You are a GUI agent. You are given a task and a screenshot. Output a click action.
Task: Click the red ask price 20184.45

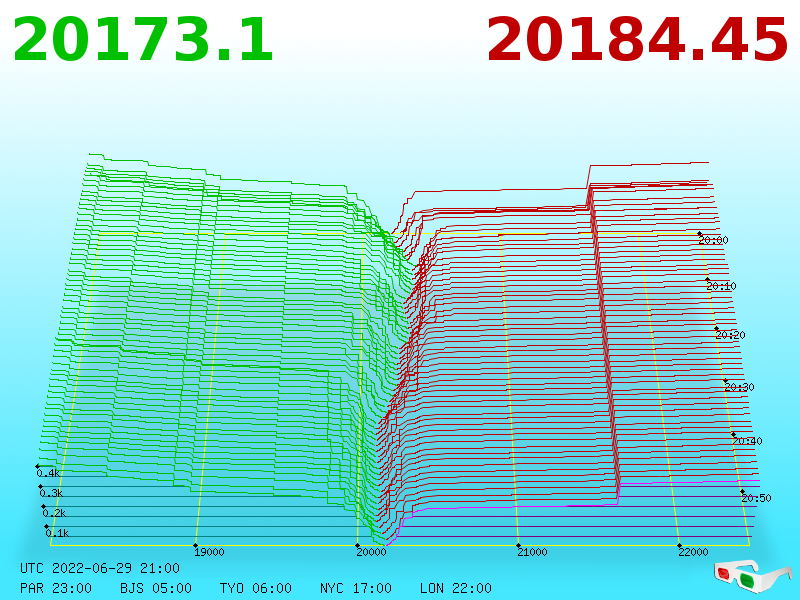coord(637,40)
